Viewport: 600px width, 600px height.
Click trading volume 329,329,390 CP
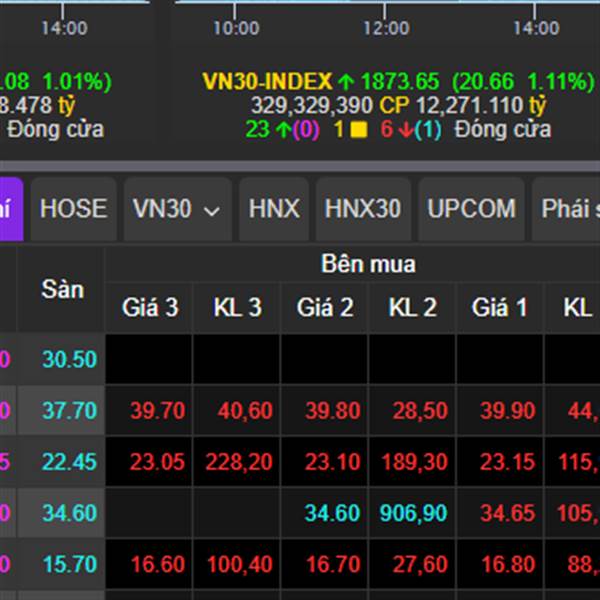click(330, 105)
